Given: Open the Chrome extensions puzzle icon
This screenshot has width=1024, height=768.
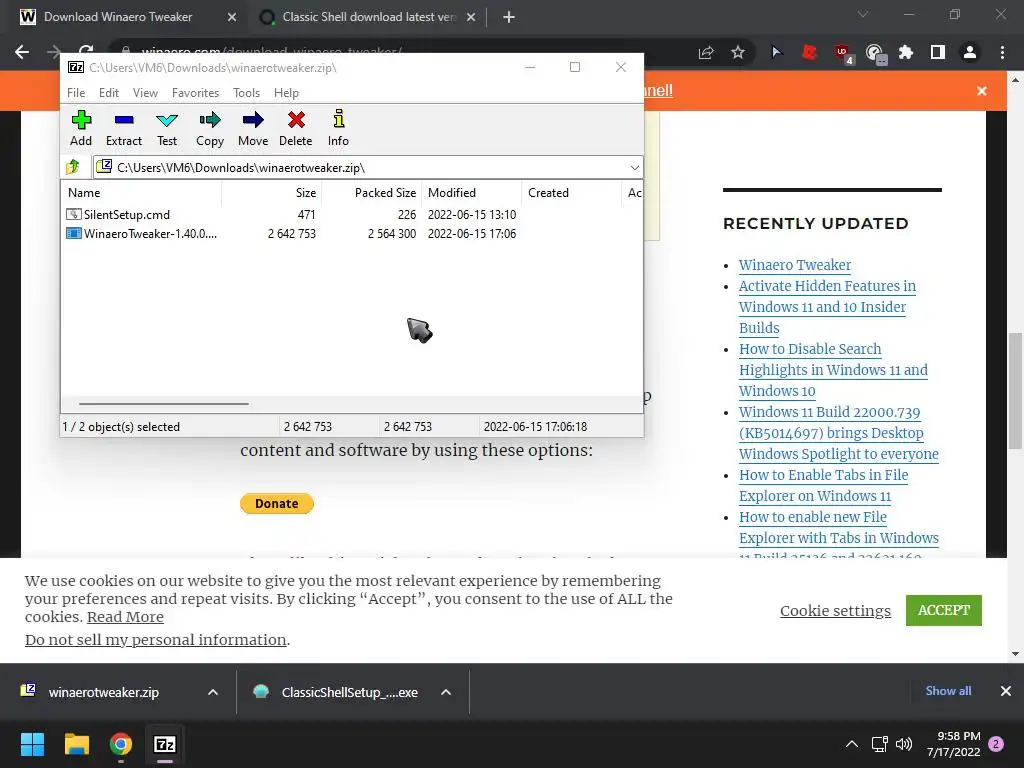Looking at the screenshot, I should point(906,52).
